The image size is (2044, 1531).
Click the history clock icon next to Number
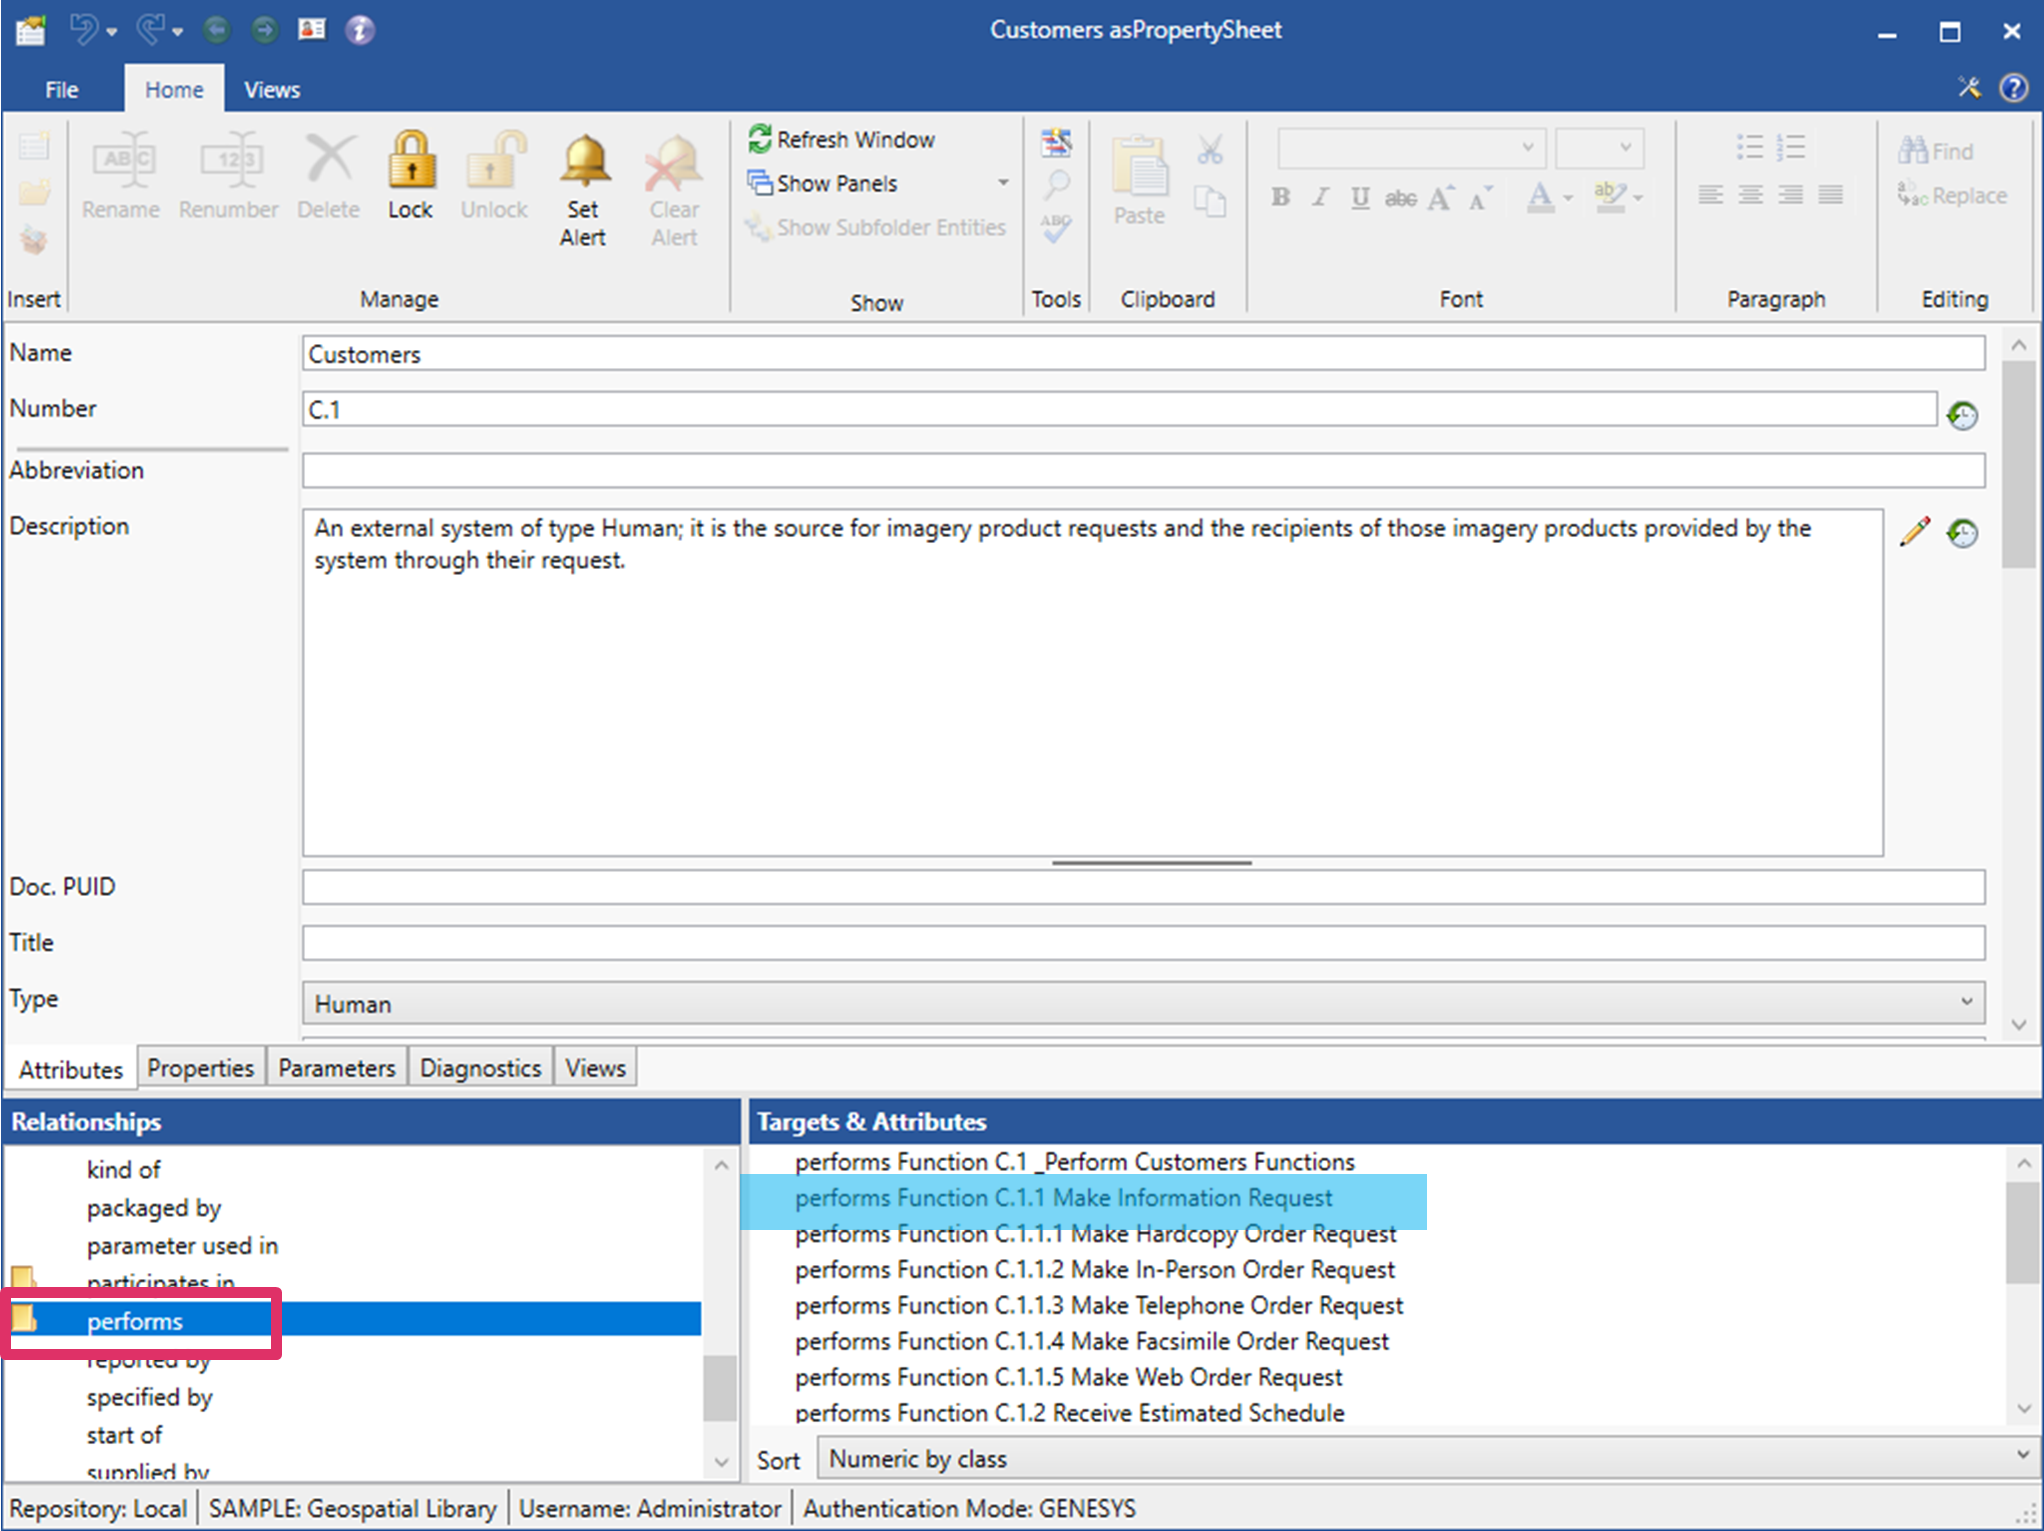[x=1962, y=414]
